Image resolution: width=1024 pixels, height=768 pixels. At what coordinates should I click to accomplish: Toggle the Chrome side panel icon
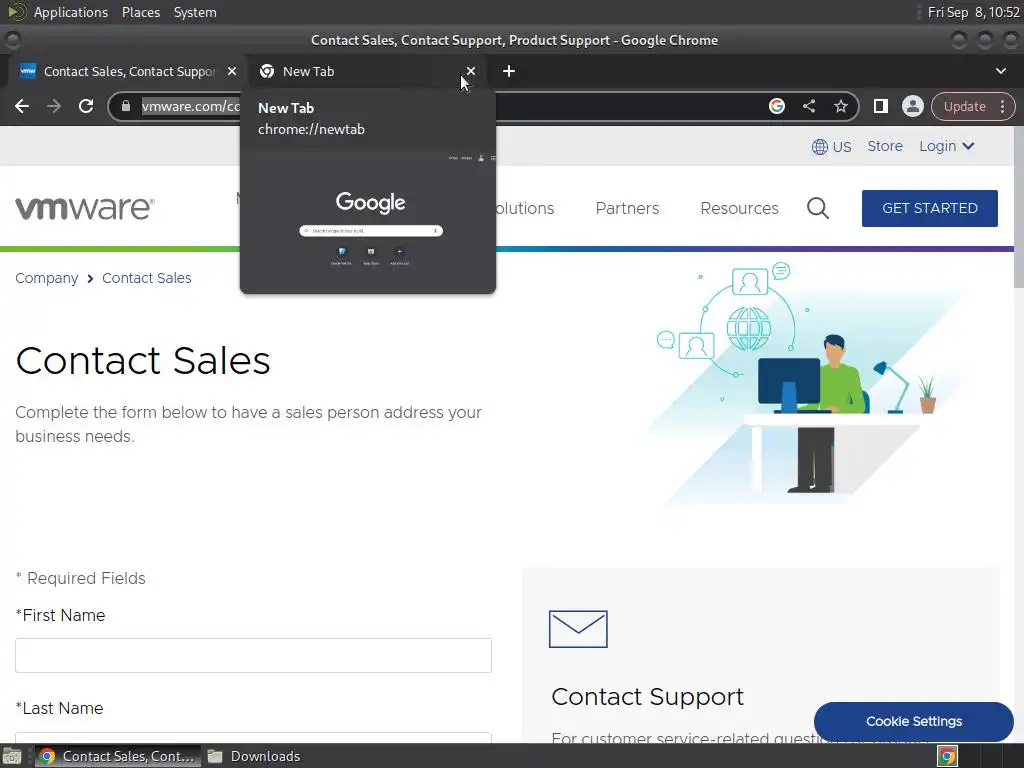(880, 106)
